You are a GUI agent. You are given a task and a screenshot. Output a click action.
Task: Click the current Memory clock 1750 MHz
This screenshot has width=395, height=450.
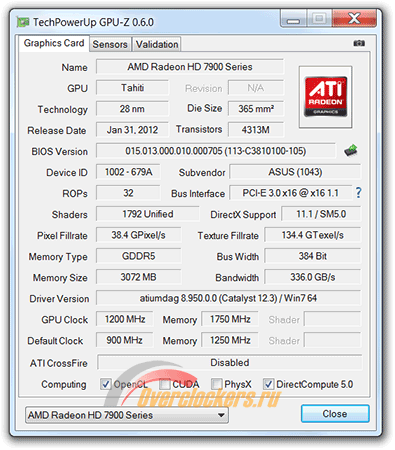tap(230, 319)
